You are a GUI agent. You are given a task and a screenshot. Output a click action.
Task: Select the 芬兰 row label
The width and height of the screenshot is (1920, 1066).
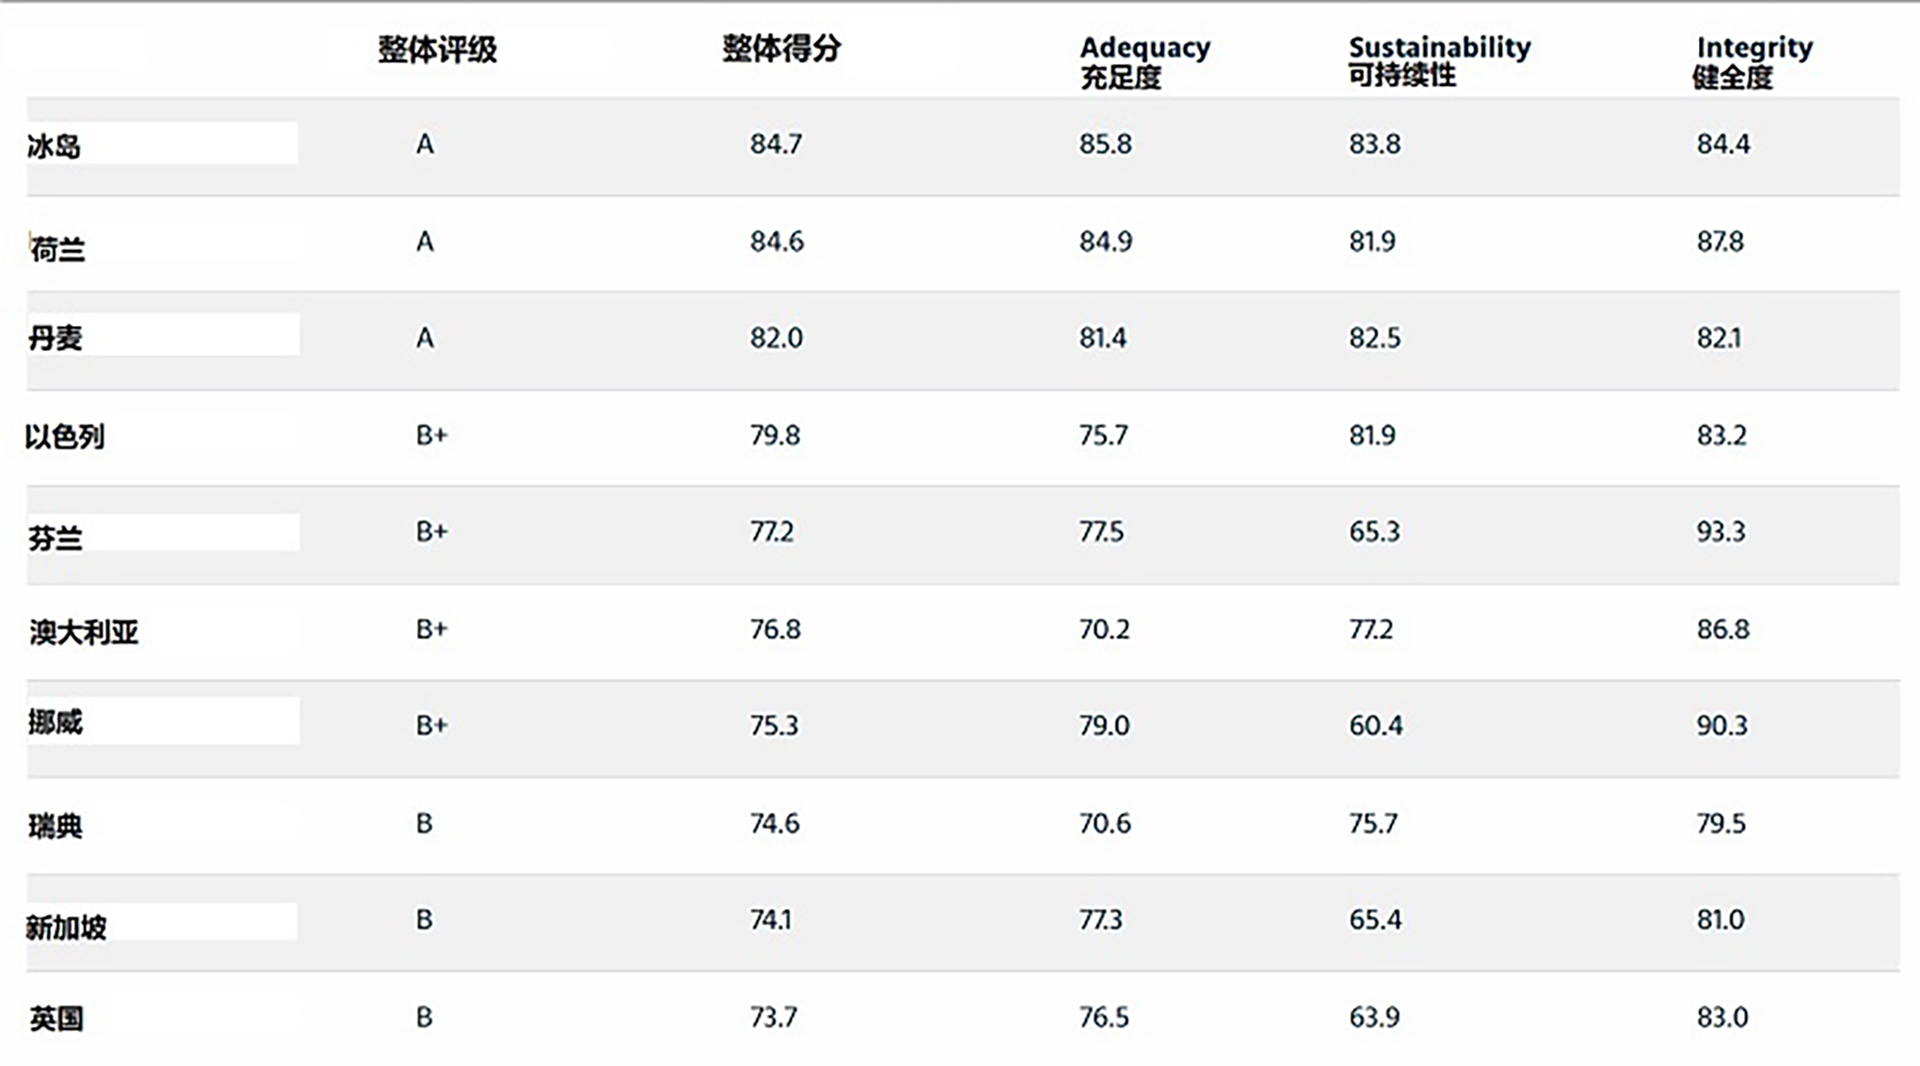(x=55, y=538)
